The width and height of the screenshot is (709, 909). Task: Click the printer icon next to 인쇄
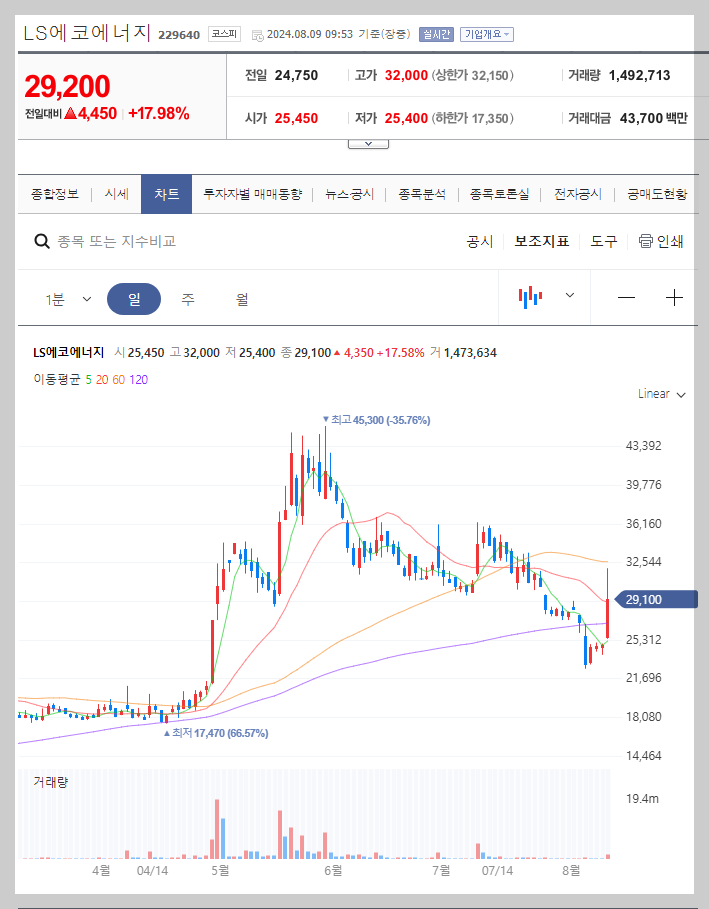click(x=645, y=241)
